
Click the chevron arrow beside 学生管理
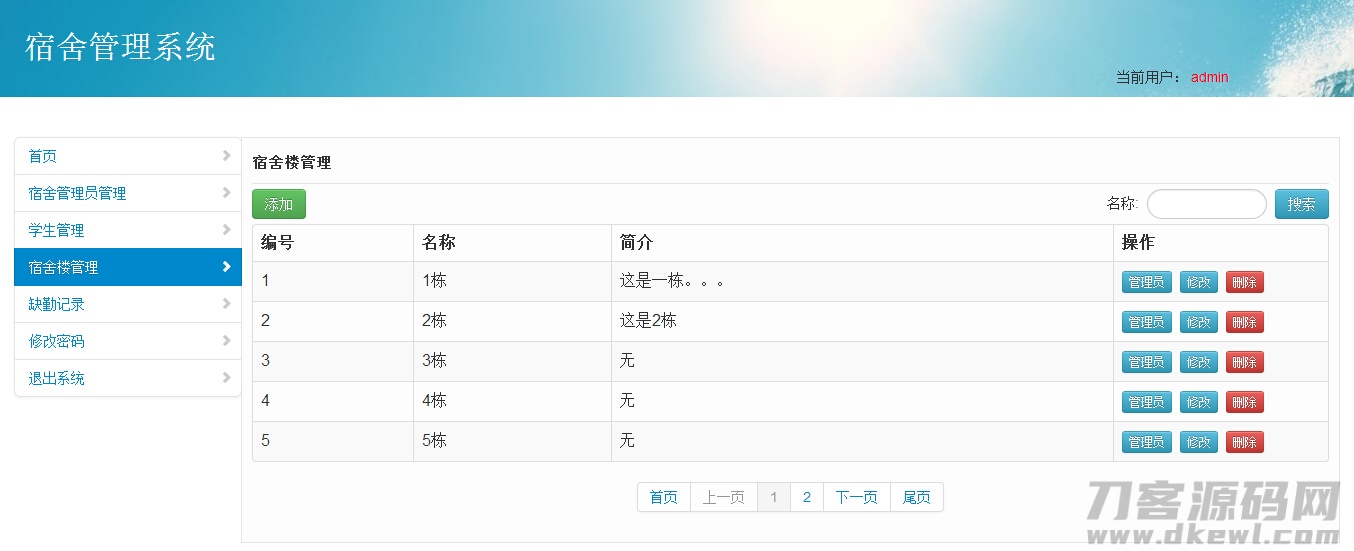[226, 230]
